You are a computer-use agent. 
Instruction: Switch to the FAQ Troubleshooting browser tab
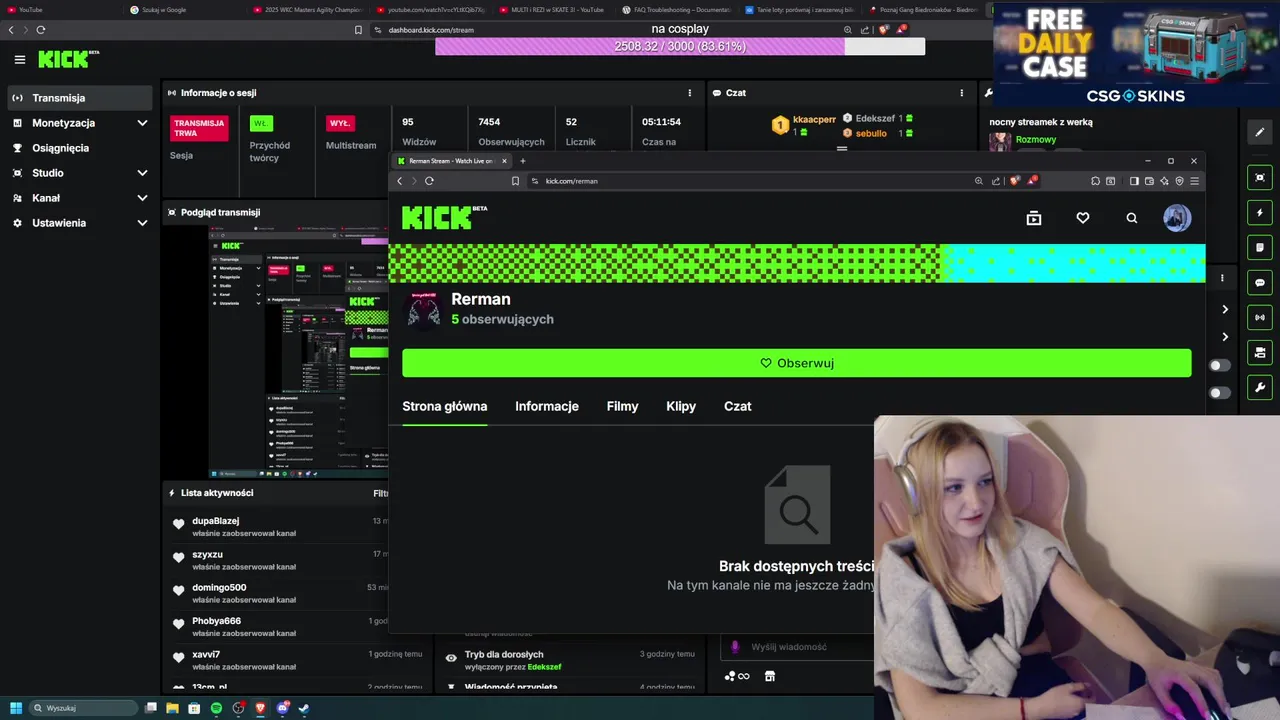pos(675,9)
